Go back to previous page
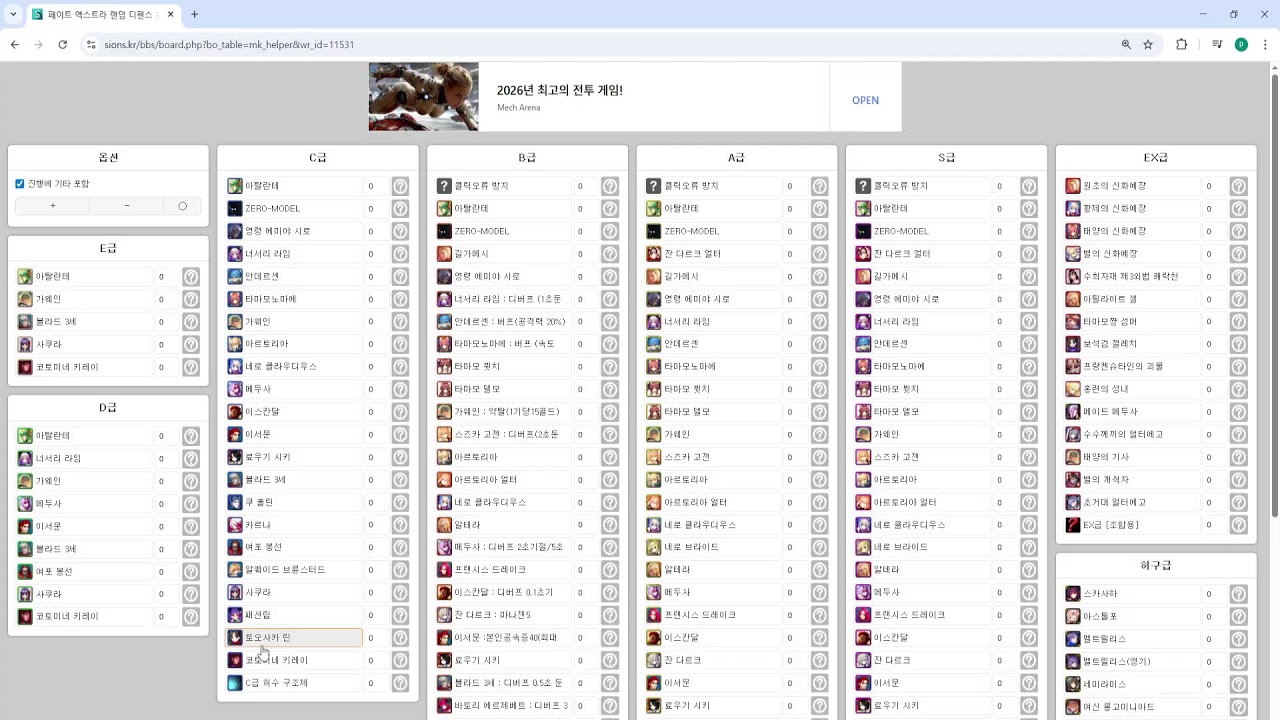This screenshot has height=720, width=1280. (15, 44)
